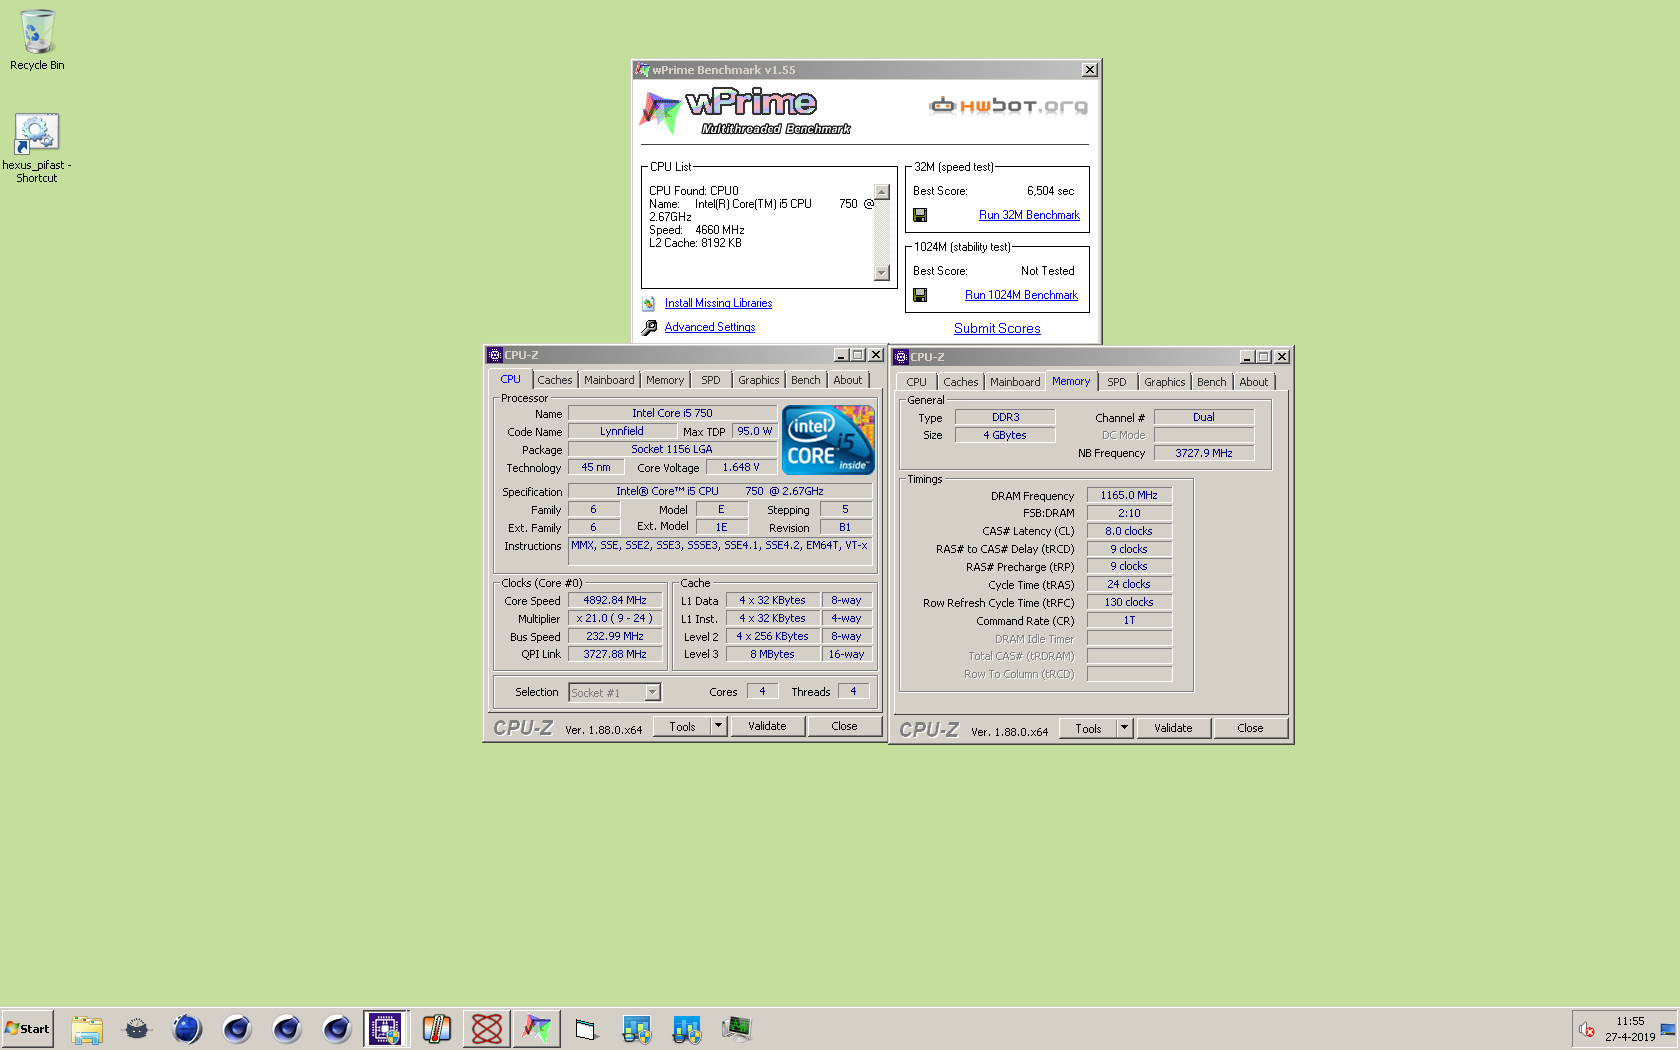1680x1050 pixels.
Task: Click Validate in the left CPU-Z window
Action: pos(767,726)
